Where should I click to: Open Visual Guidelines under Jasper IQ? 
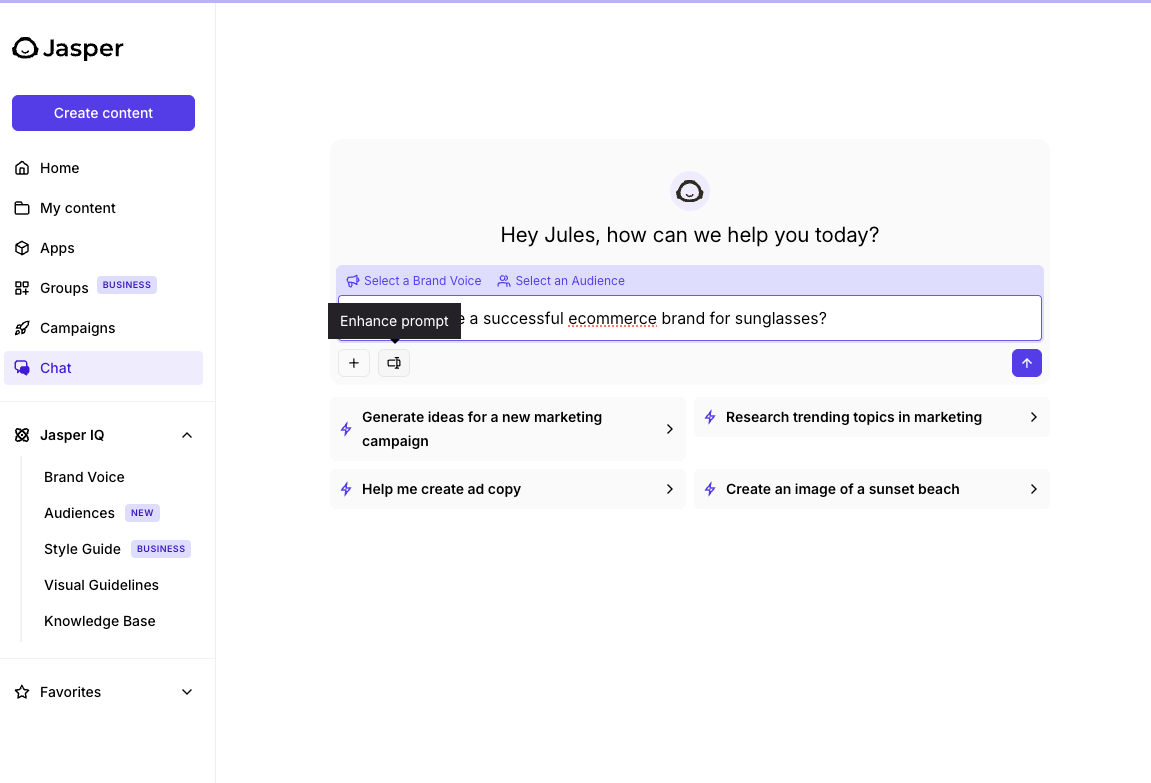click(x=101, y=585)
